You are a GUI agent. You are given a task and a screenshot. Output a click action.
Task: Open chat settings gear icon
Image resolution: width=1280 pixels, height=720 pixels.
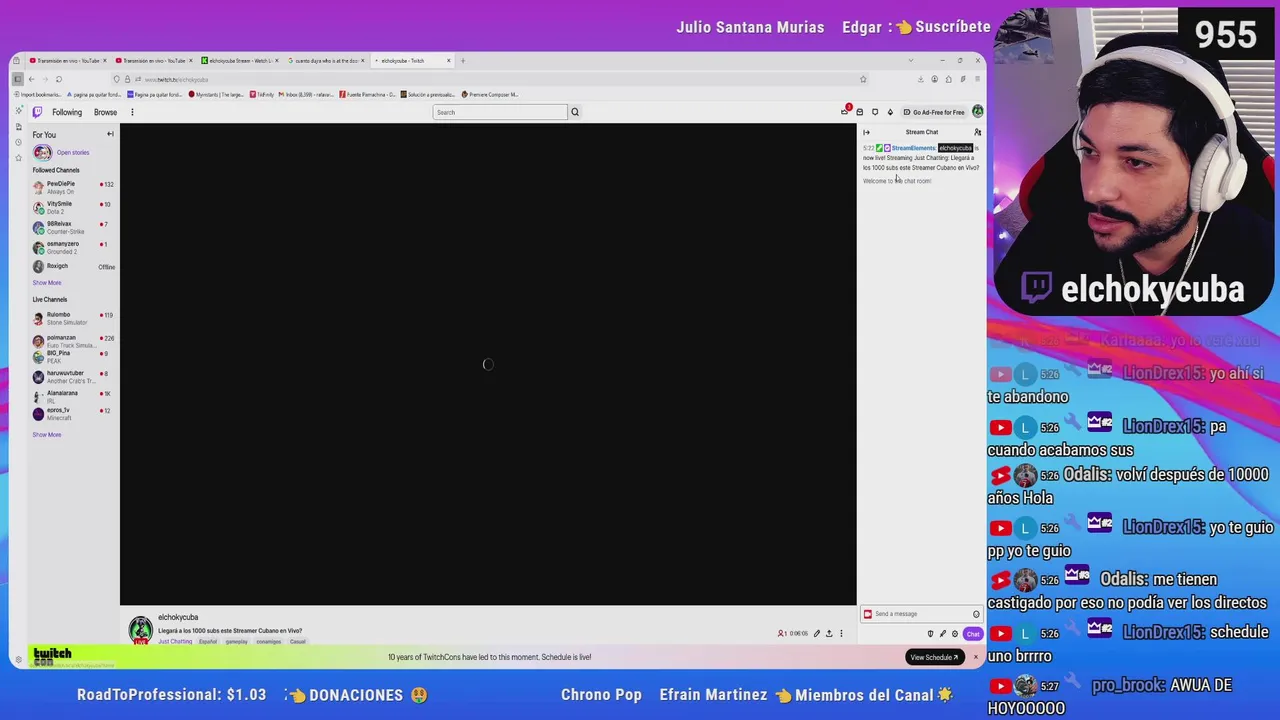(955, 634)
